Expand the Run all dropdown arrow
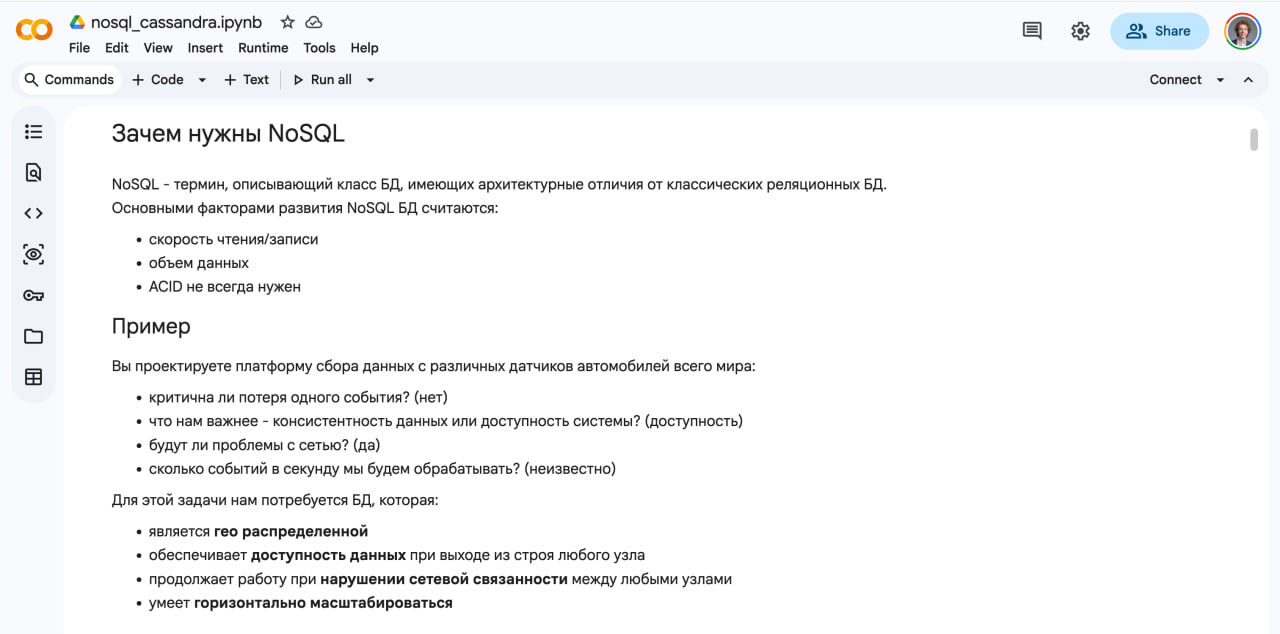 pos(370,80)
